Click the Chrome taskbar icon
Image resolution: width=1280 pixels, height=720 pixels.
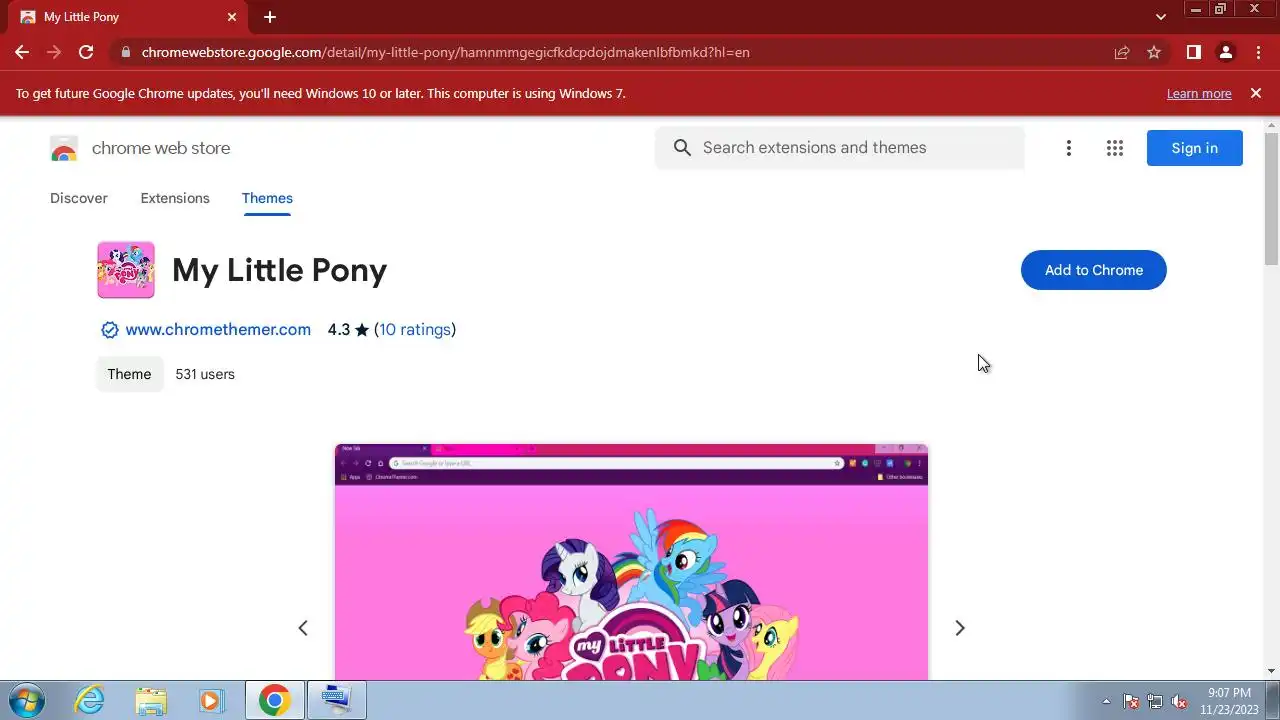pos(275,700)
